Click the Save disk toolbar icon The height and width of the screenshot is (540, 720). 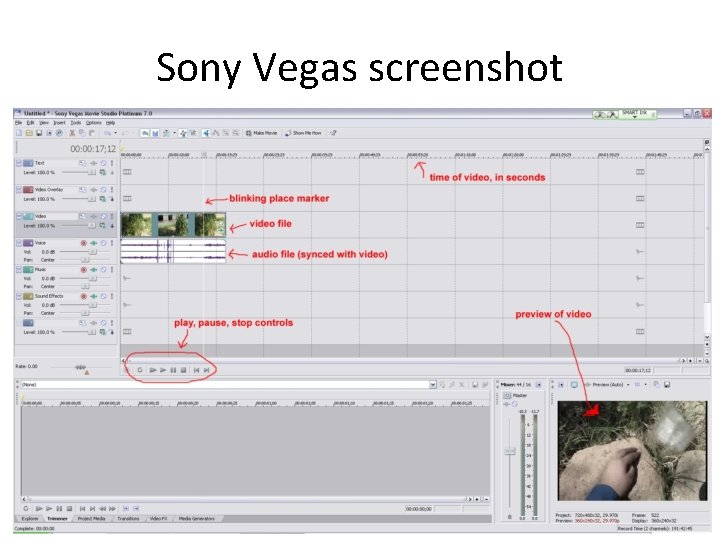39,133
